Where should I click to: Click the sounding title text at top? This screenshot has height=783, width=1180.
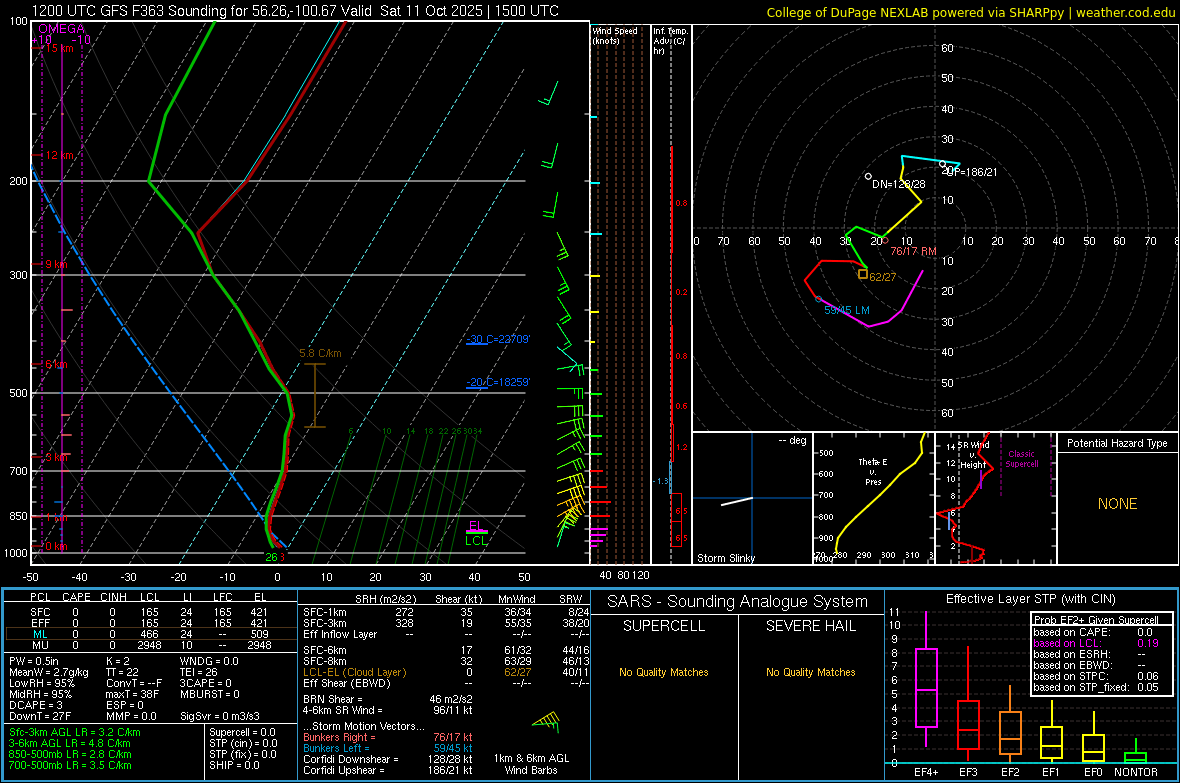(x=295, y=11)
